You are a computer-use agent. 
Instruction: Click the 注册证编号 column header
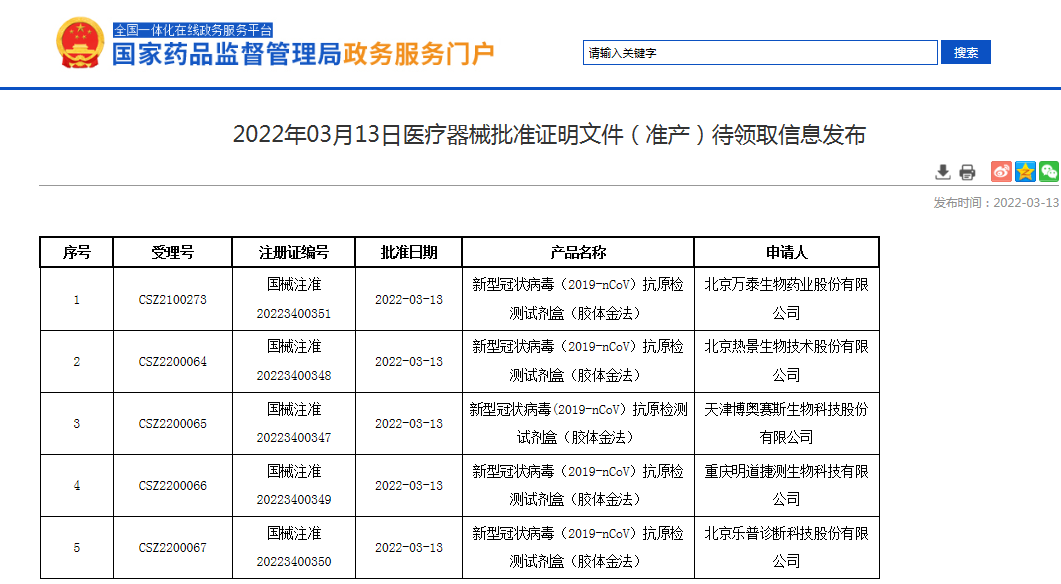[294, 252]
